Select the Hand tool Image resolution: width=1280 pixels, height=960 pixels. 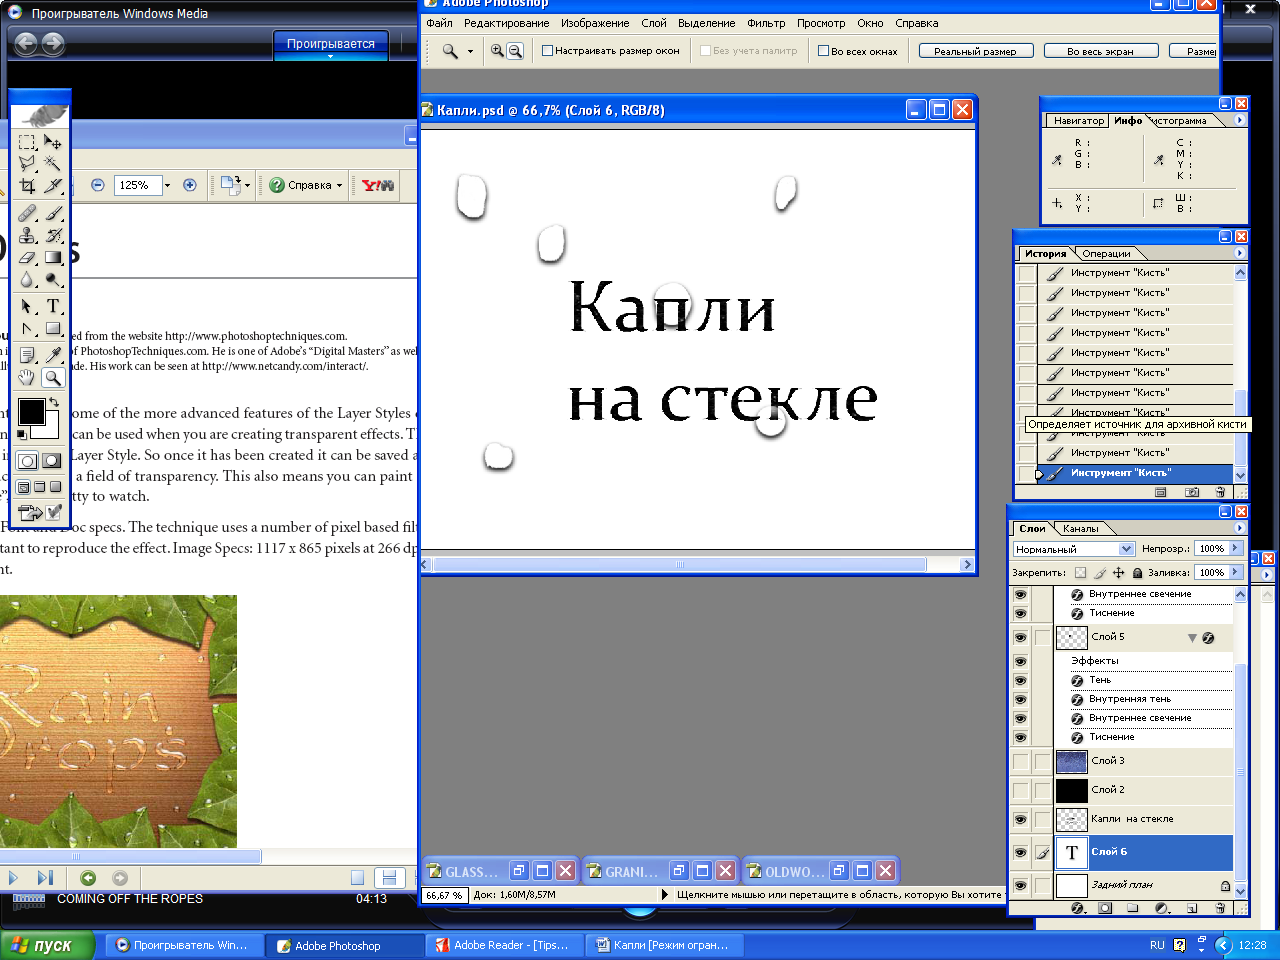[27, 377]
